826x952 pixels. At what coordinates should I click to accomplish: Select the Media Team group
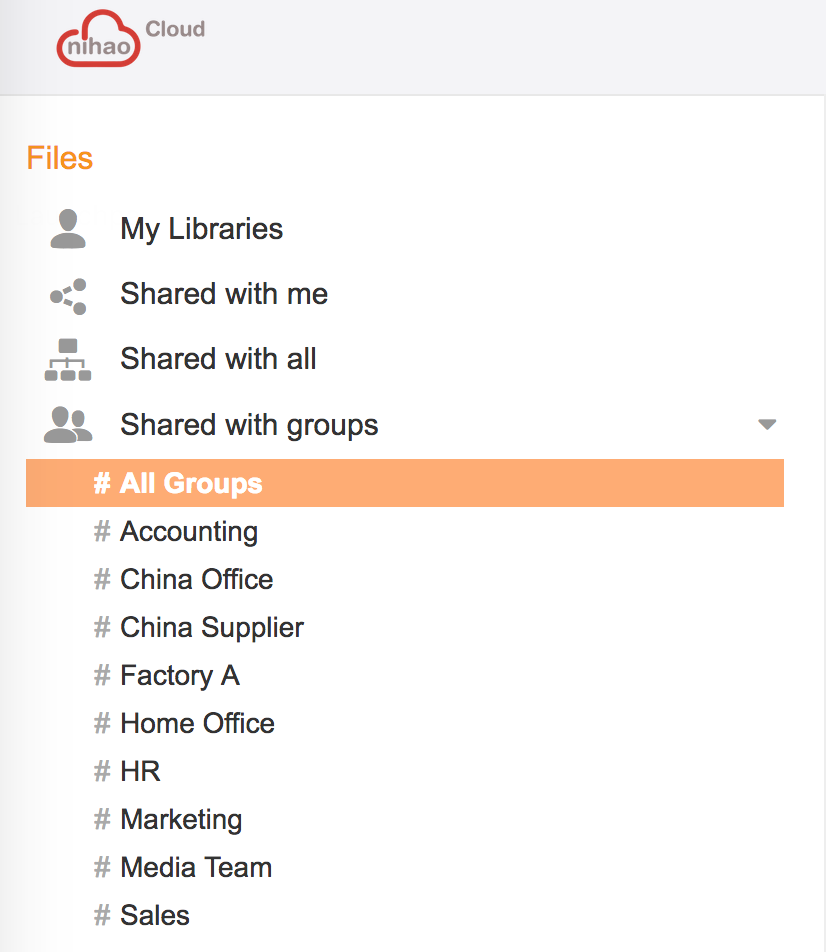point(196,867)
